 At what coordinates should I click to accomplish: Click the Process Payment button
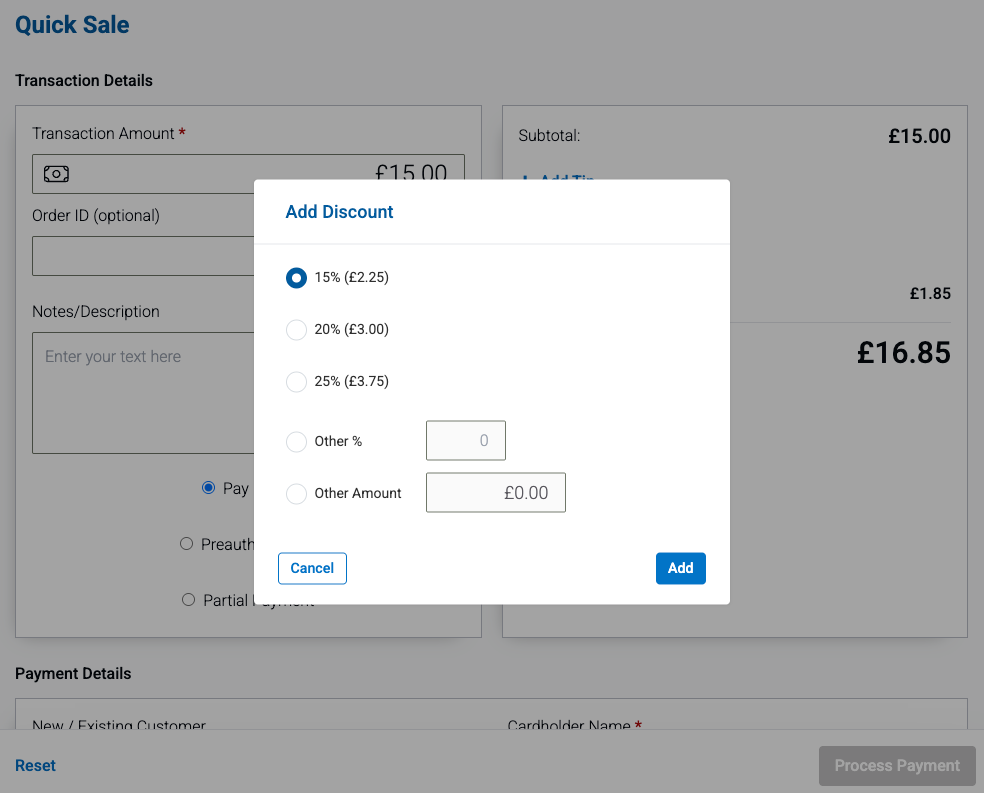(897, 766)
